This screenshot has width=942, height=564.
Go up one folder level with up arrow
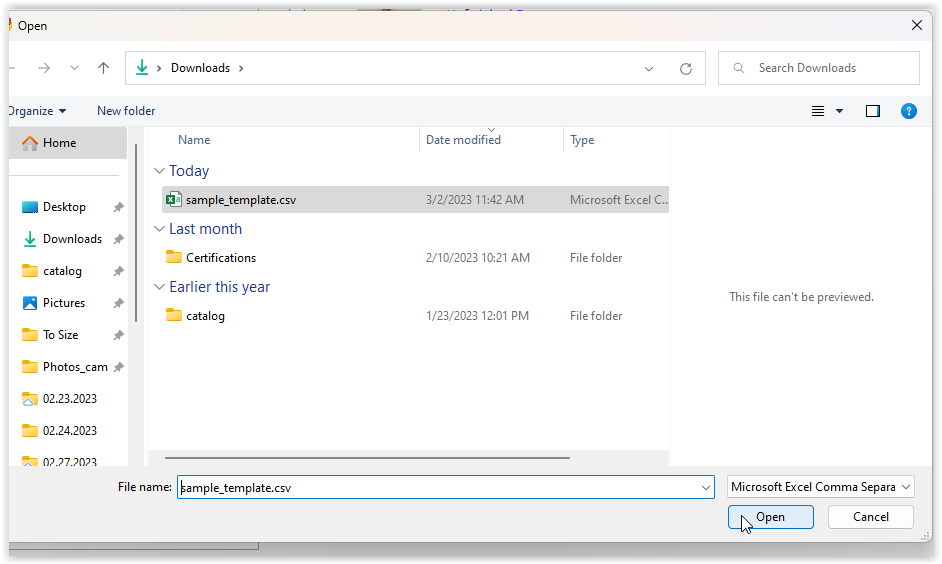click(103, 68)
